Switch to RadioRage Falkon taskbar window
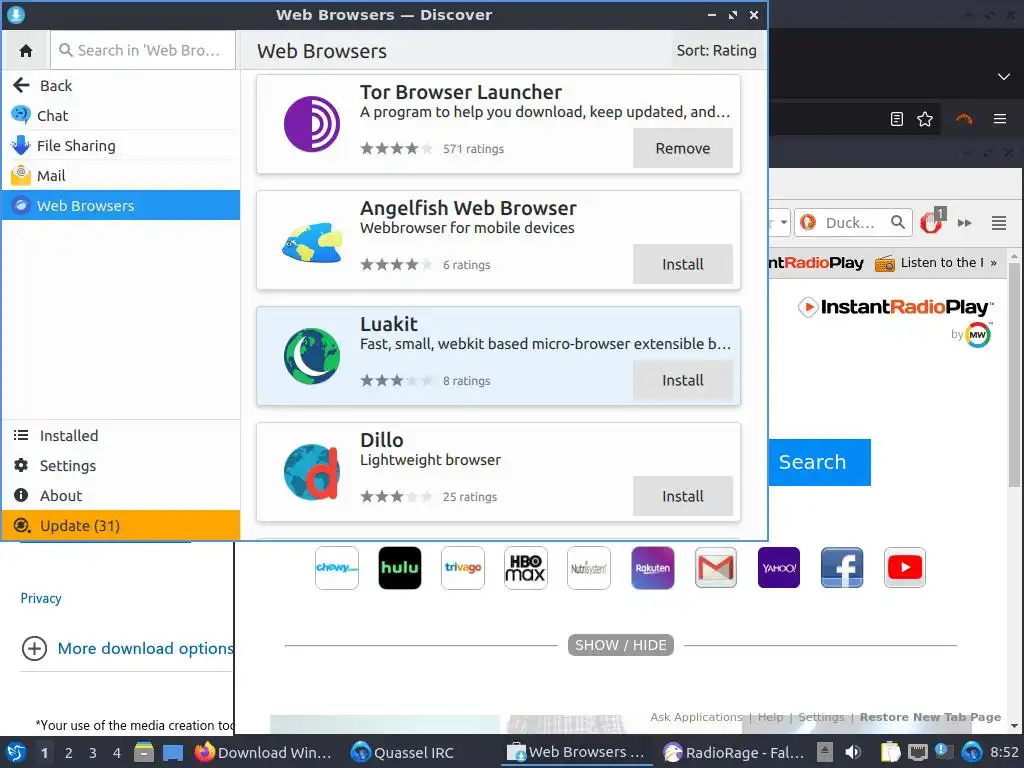 (733, 752)
